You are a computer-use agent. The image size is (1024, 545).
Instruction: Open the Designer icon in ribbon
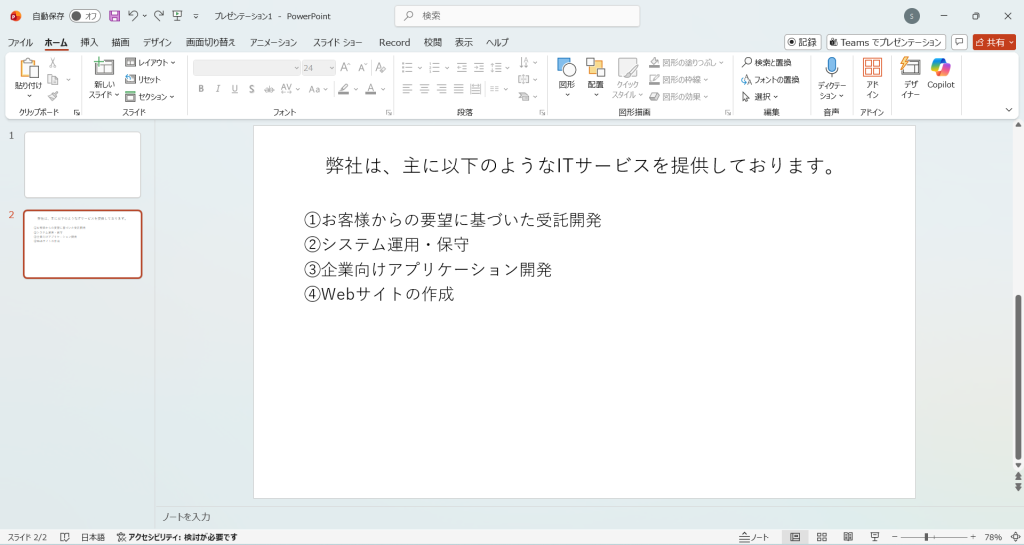pyautogui.click(x=910, y=67)
